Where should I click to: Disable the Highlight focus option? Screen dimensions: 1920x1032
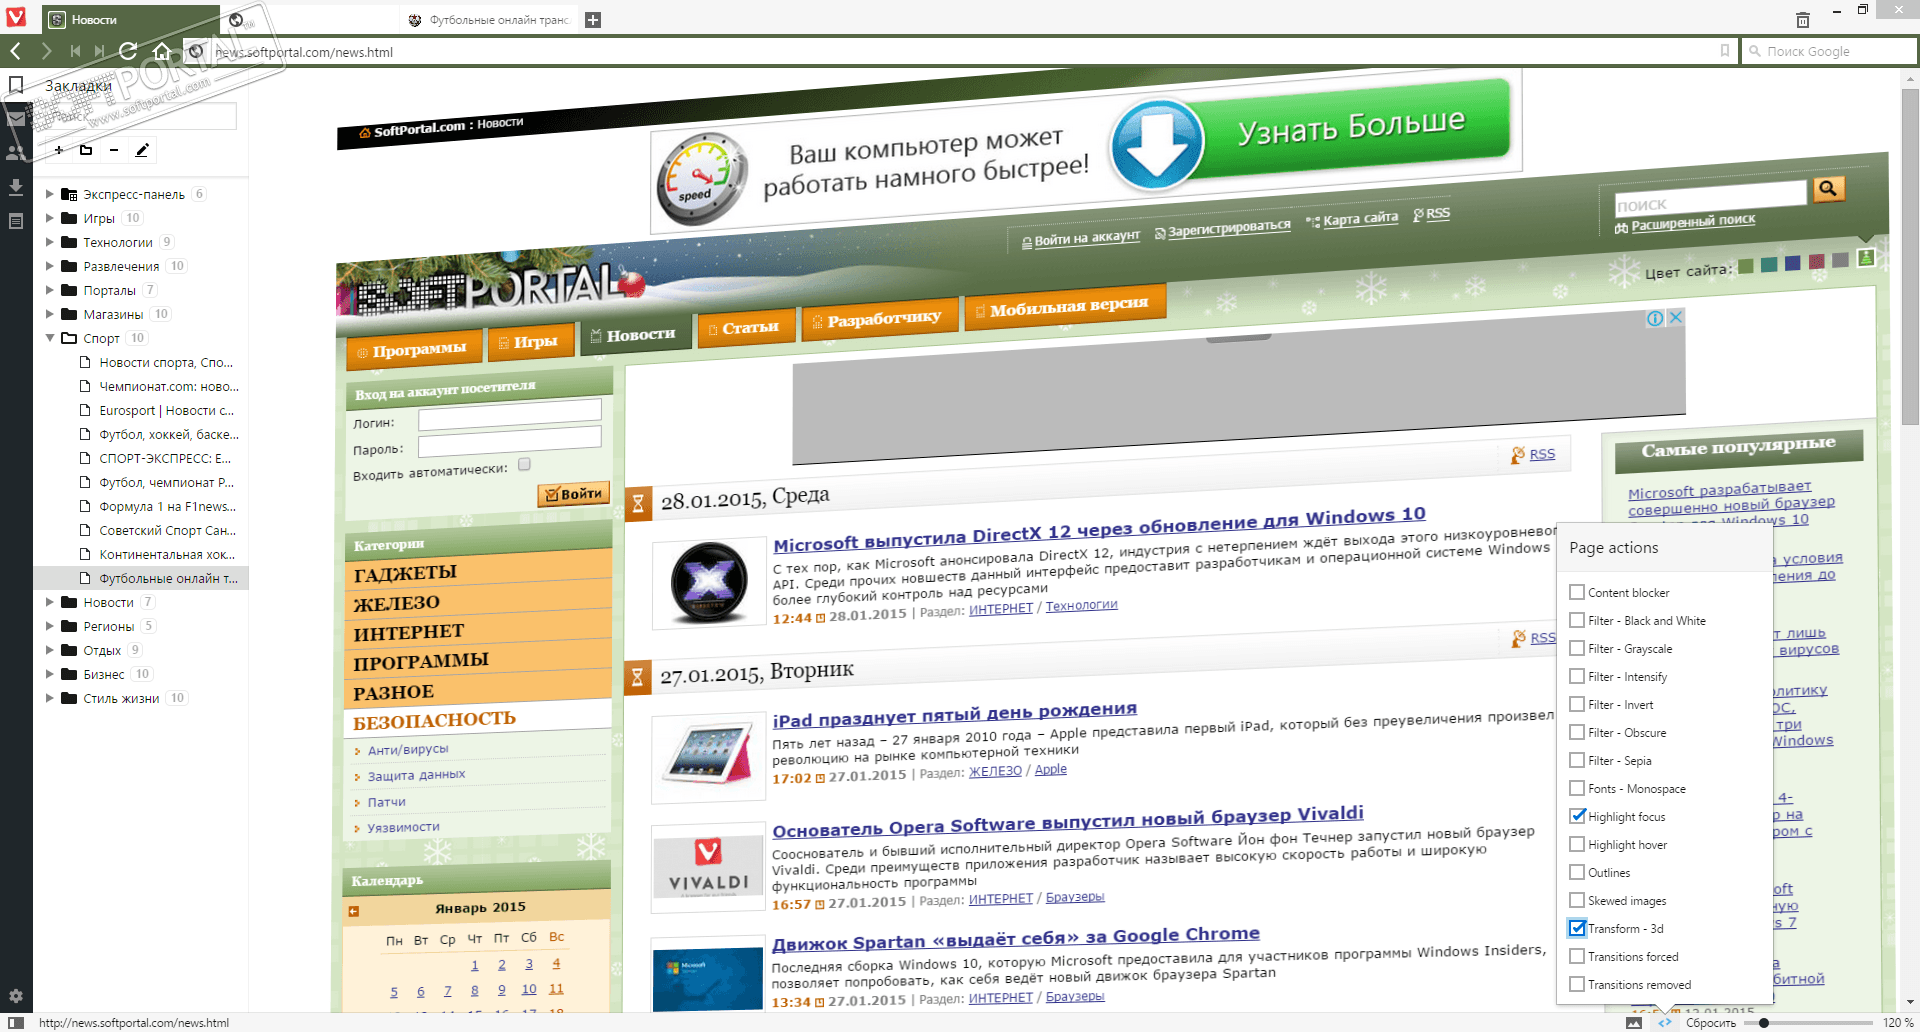pos(1577,816)
